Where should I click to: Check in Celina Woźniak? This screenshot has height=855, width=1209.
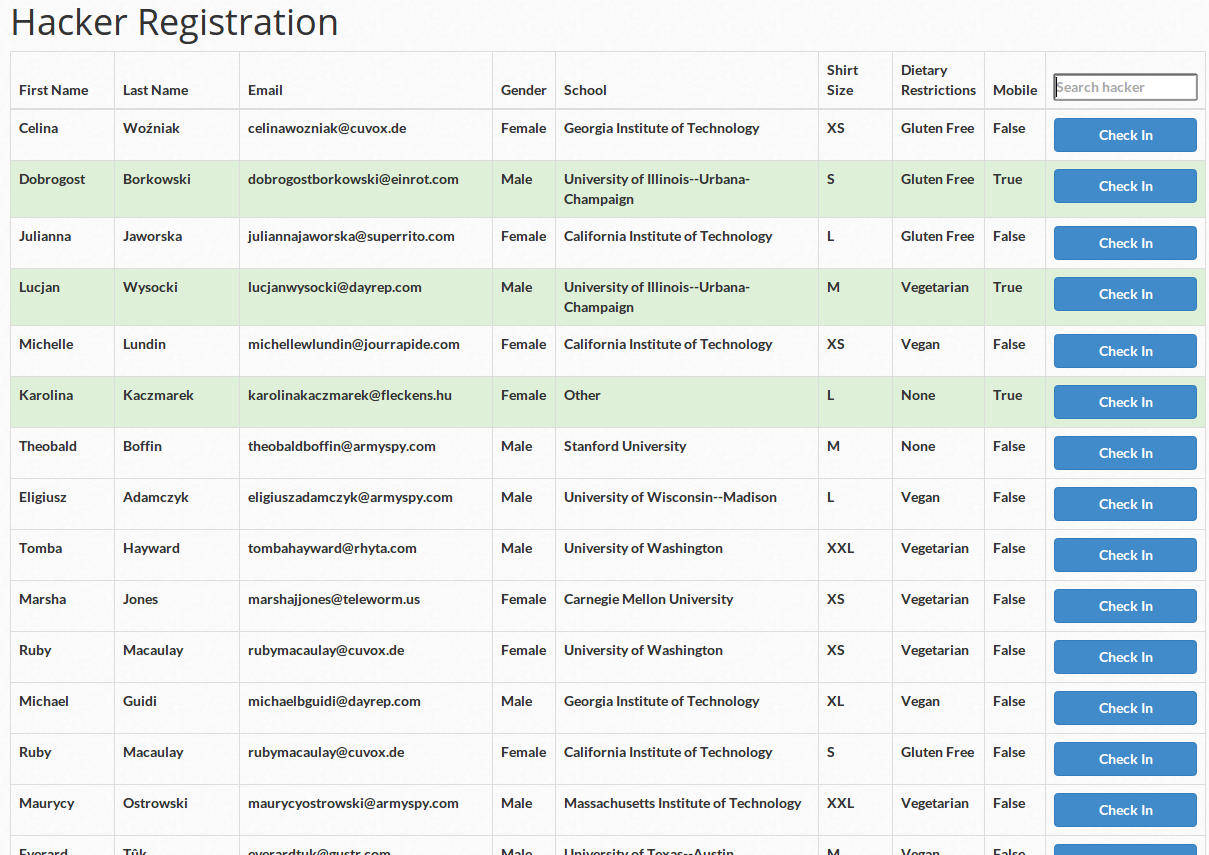pyautogui.click(x=1125, y=135)
